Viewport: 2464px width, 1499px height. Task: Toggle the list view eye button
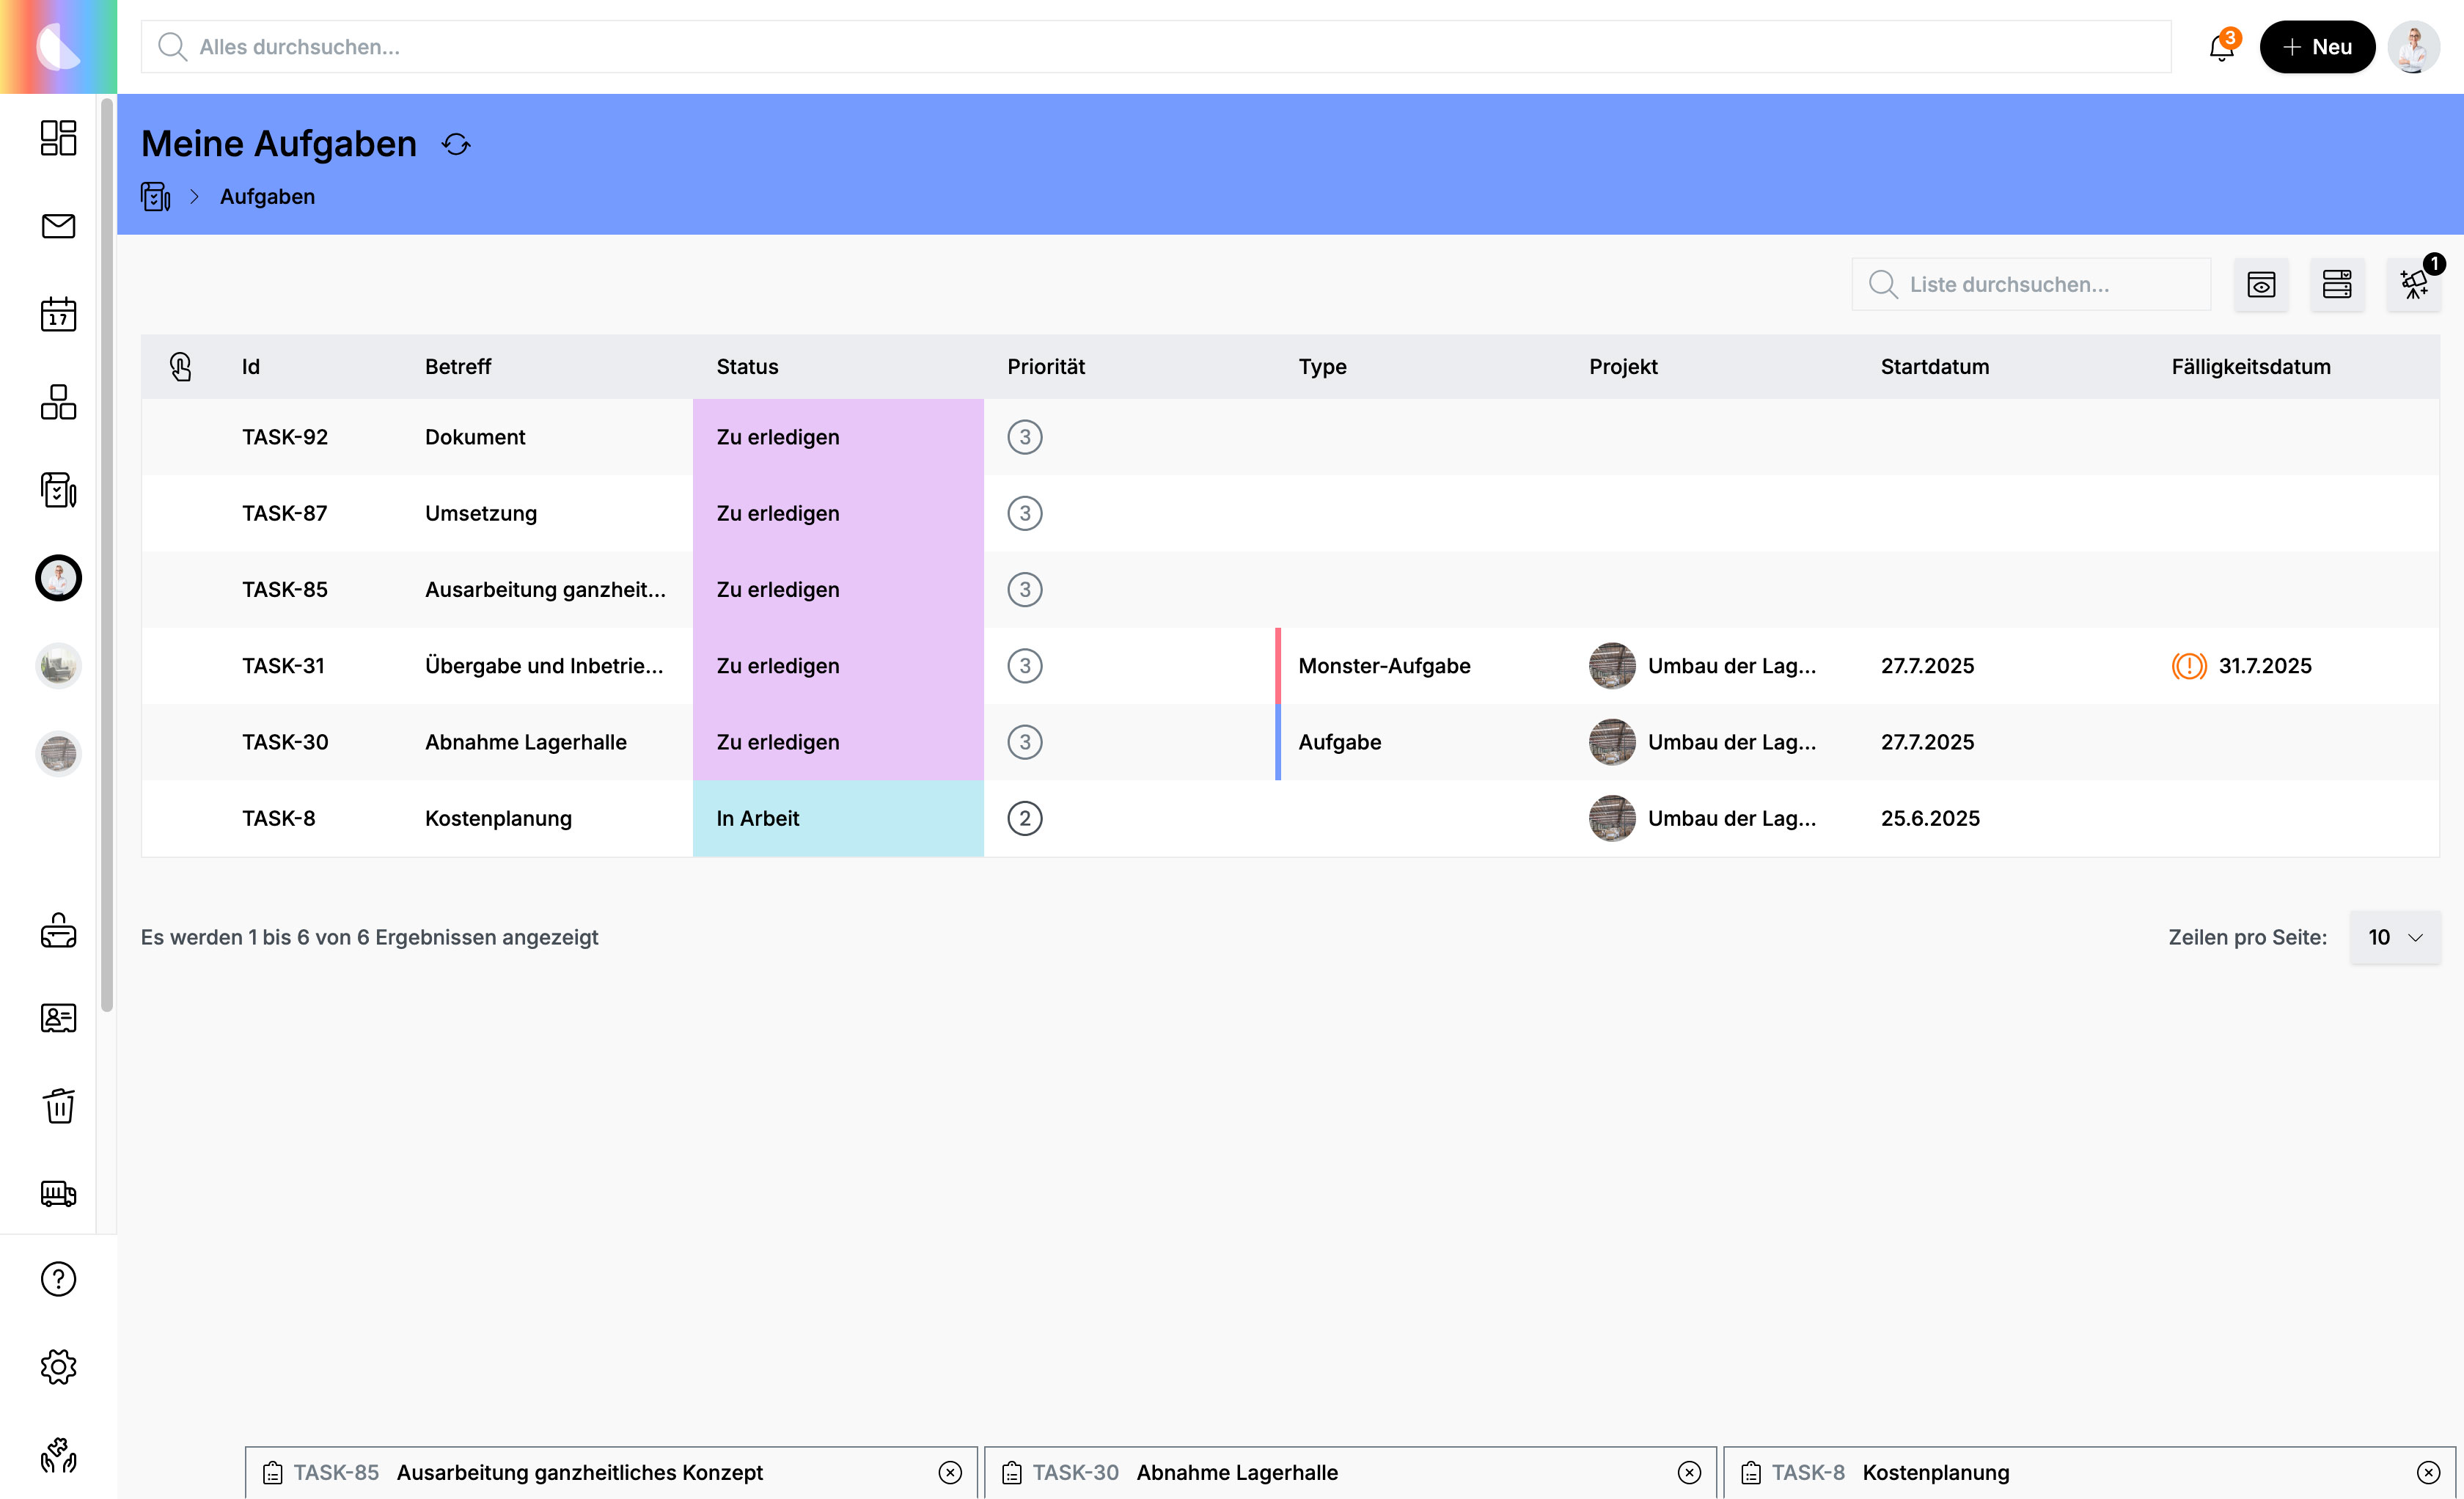tap(2261, 285)
